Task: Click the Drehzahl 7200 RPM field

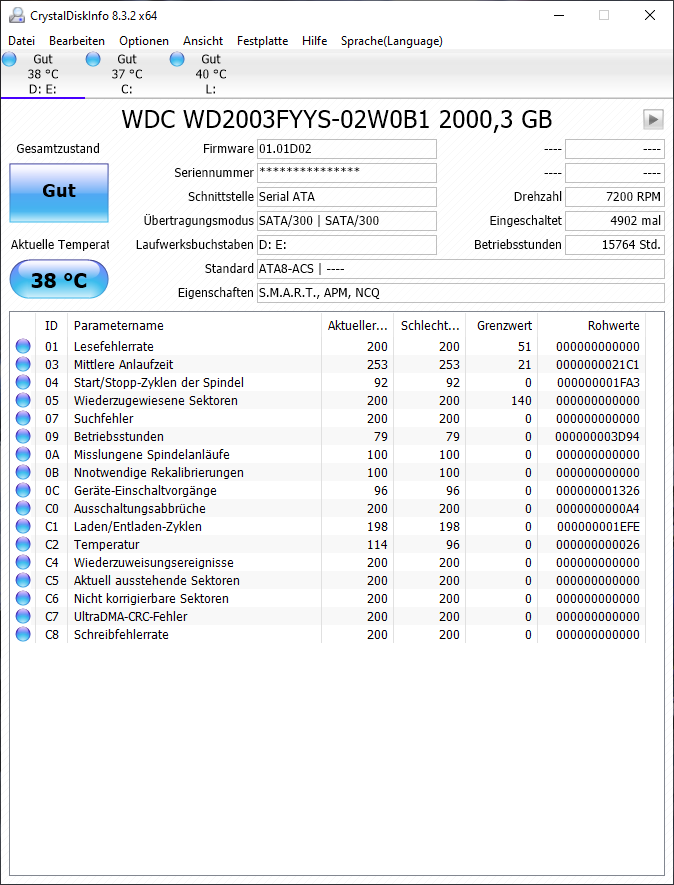Action: tap(615, 197)
